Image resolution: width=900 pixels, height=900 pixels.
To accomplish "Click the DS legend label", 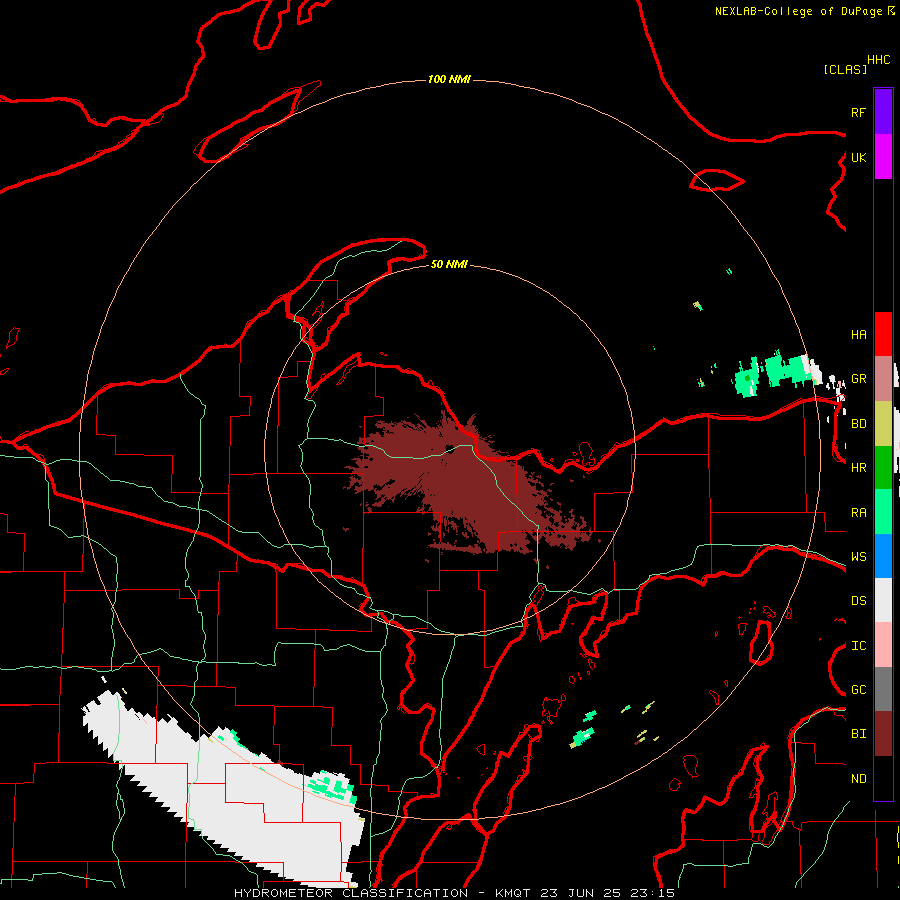I will [x=858, y=601].
